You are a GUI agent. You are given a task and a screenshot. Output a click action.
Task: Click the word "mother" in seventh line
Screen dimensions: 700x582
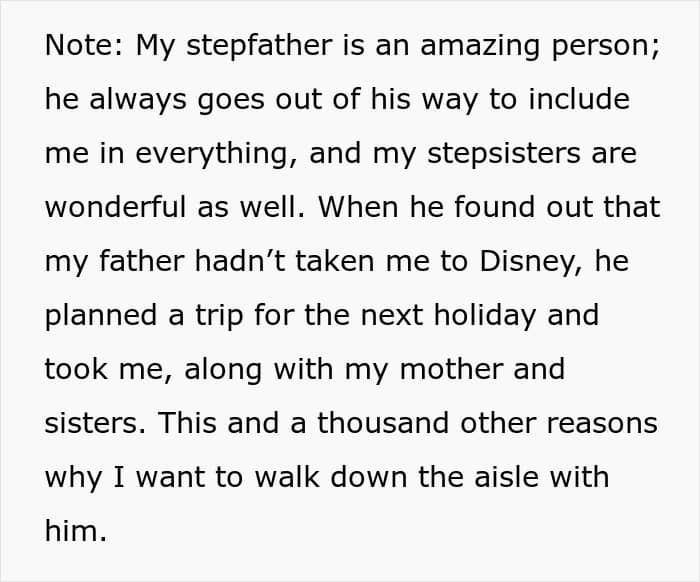(x=451, y=369)
